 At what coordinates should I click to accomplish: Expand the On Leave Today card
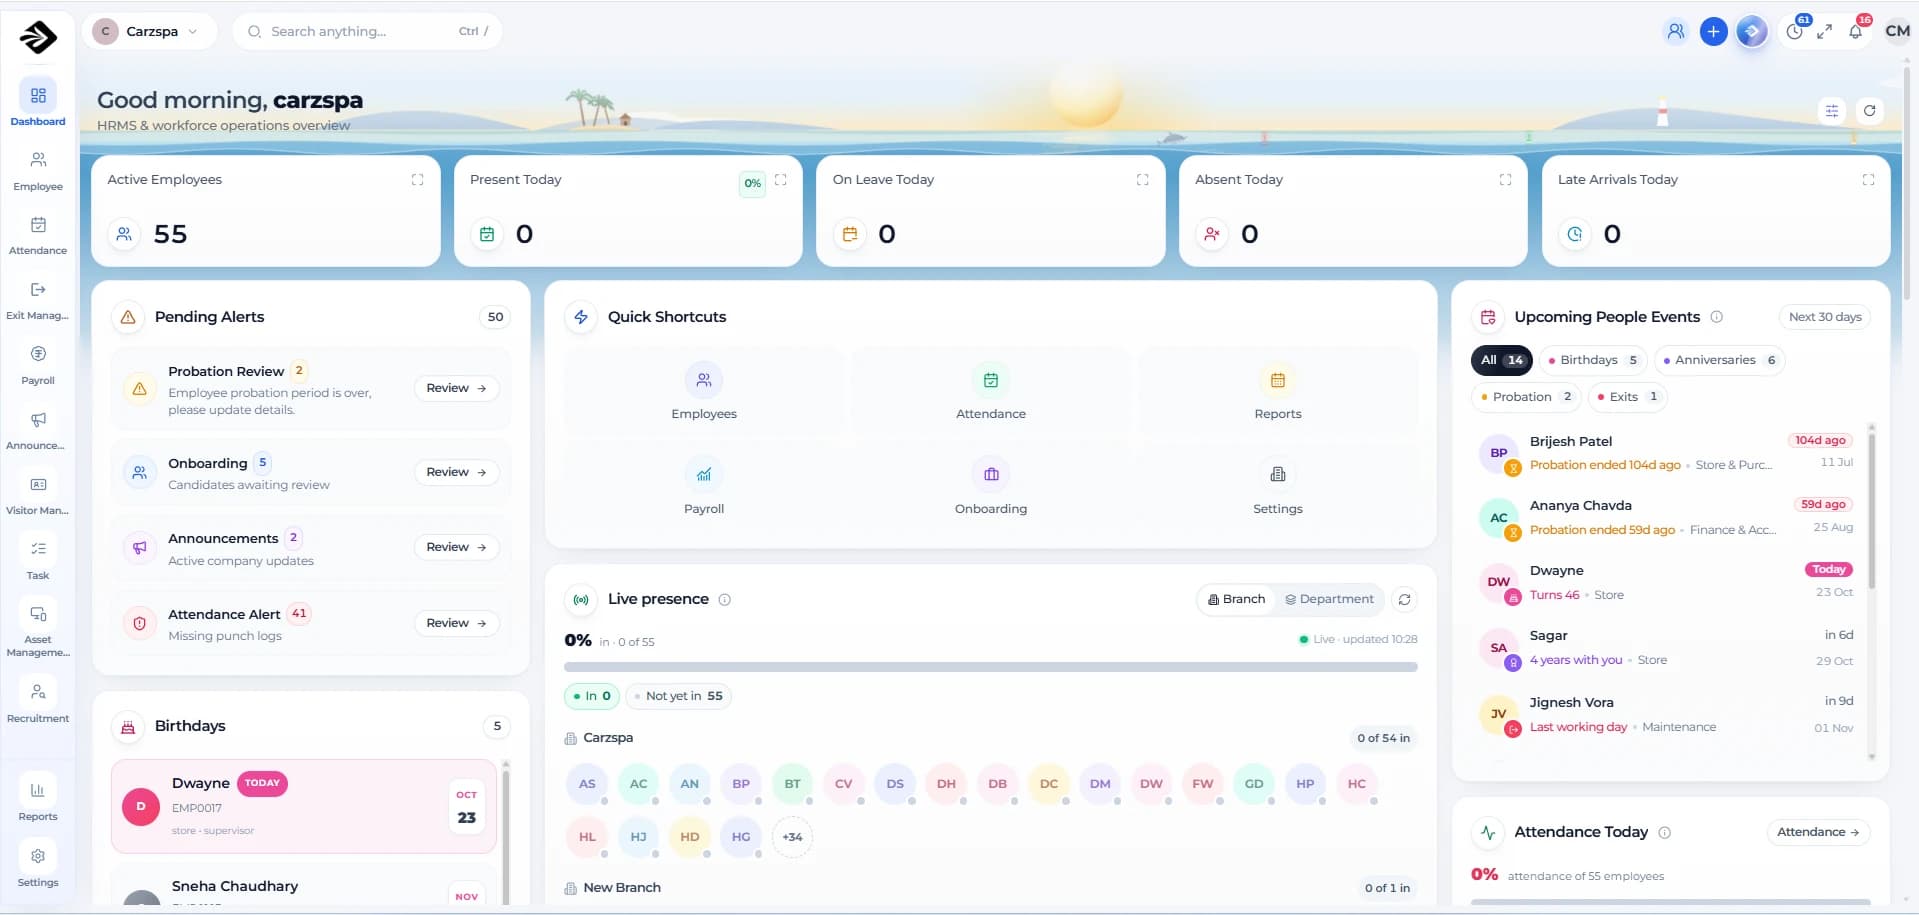(1142, 180)
